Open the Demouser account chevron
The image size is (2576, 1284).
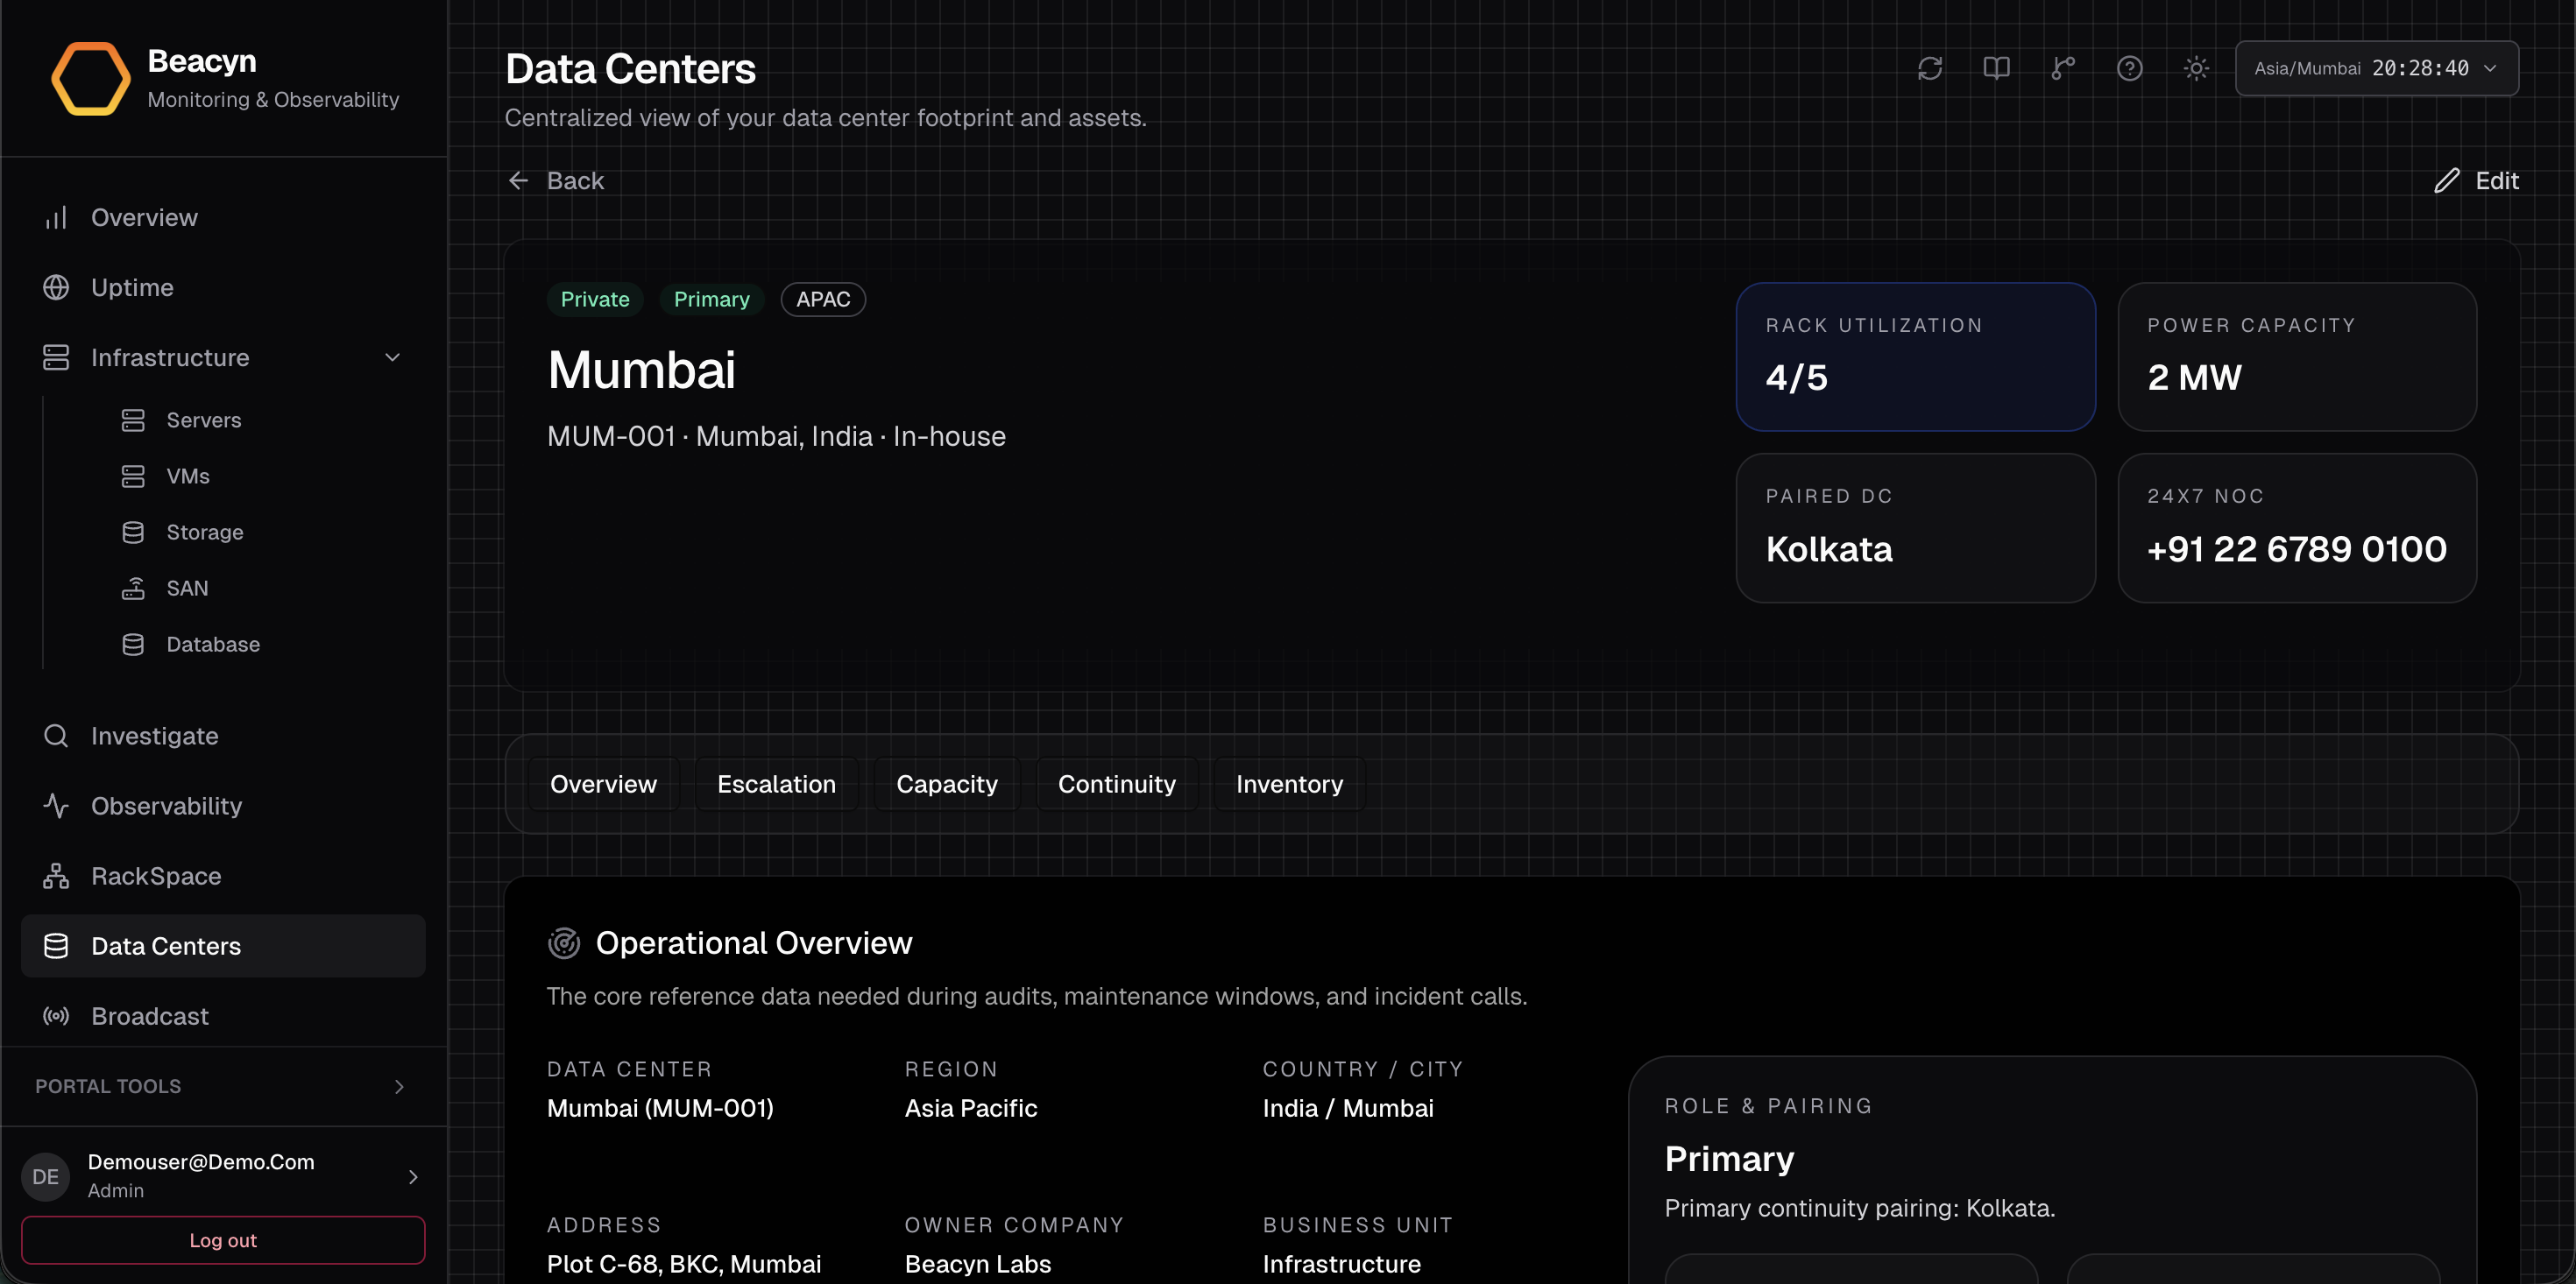[413, 1177]
